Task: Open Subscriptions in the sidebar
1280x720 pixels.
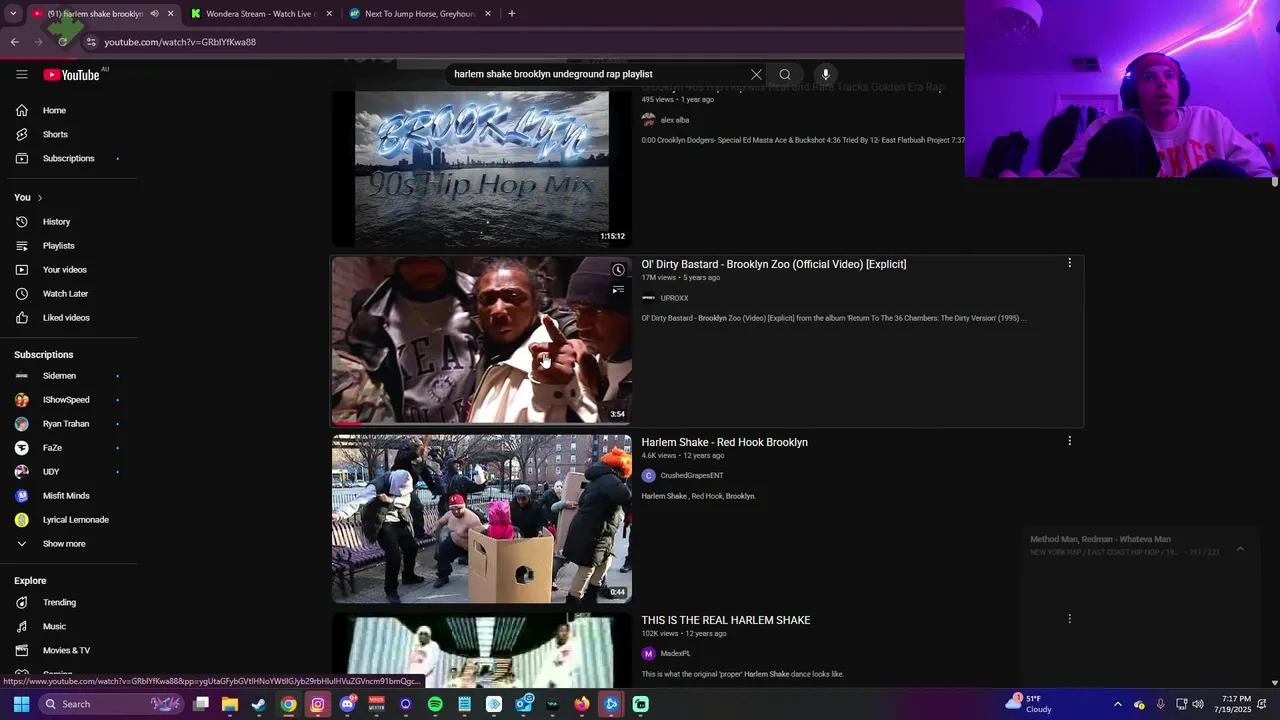Action: point(68,158)
